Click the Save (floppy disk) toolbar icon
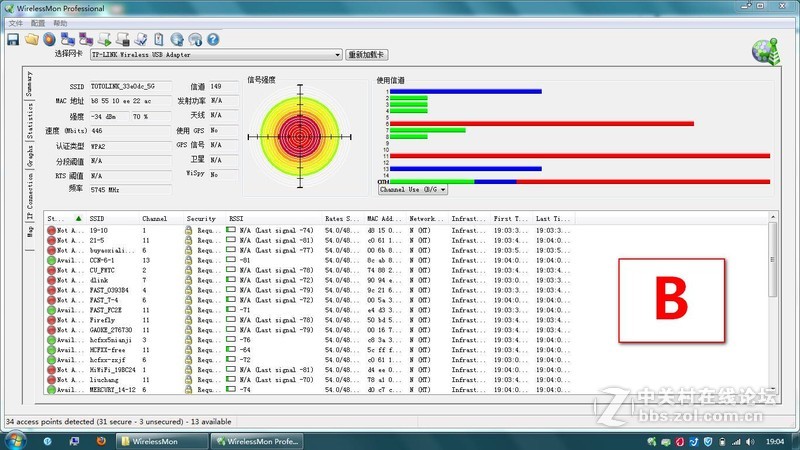The image size is (800, 450). (x=13, y=39)
